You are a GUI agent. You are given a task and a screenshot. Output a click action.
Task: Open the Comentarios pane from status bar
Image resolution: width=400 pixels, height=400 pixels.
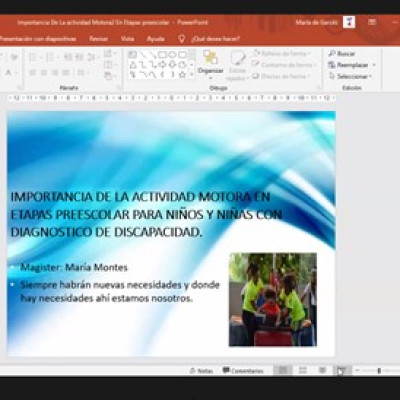click(x=243, y=370)
